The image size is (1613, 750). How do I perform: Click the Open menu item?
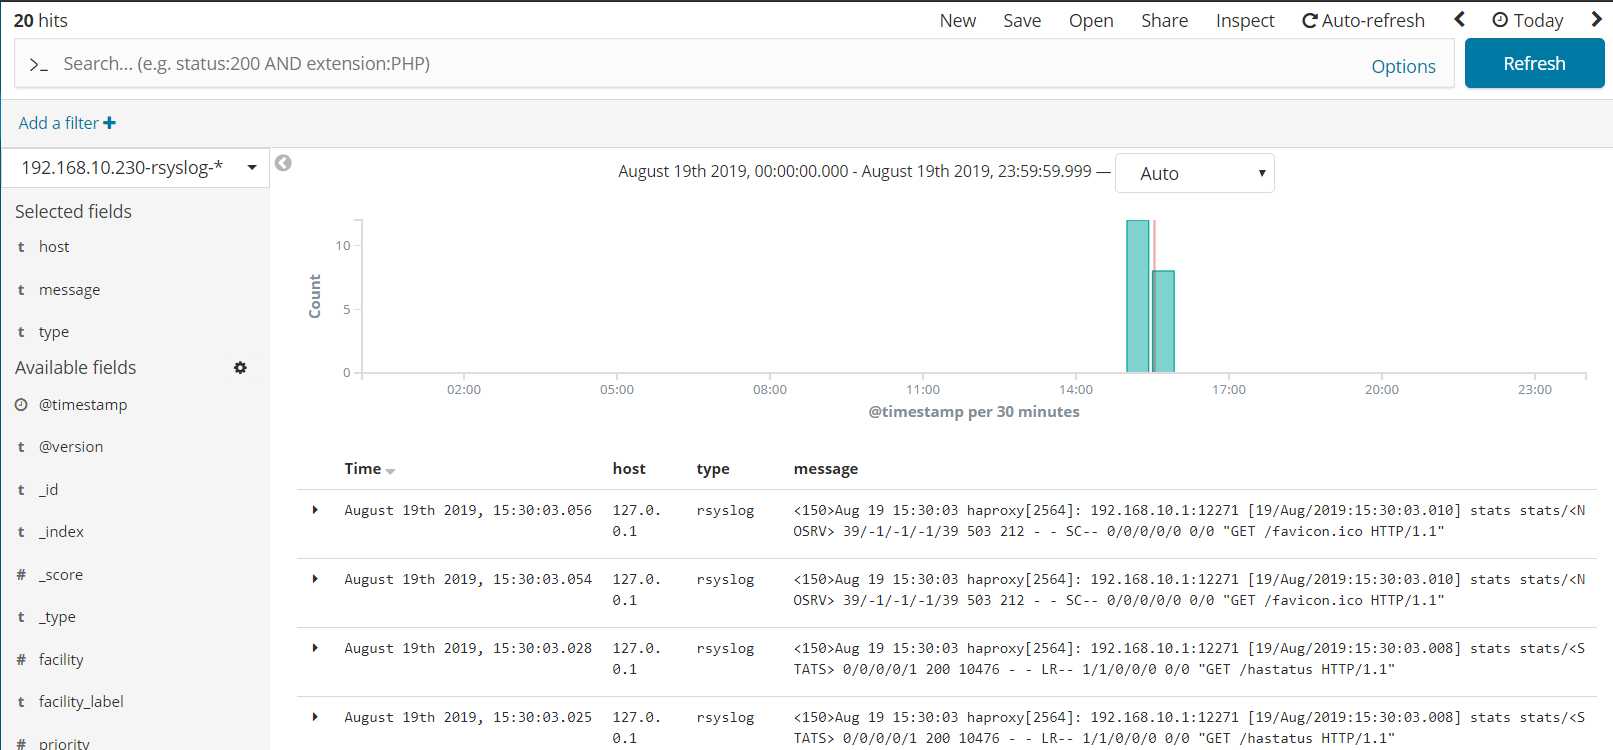tap(1091, 20)
